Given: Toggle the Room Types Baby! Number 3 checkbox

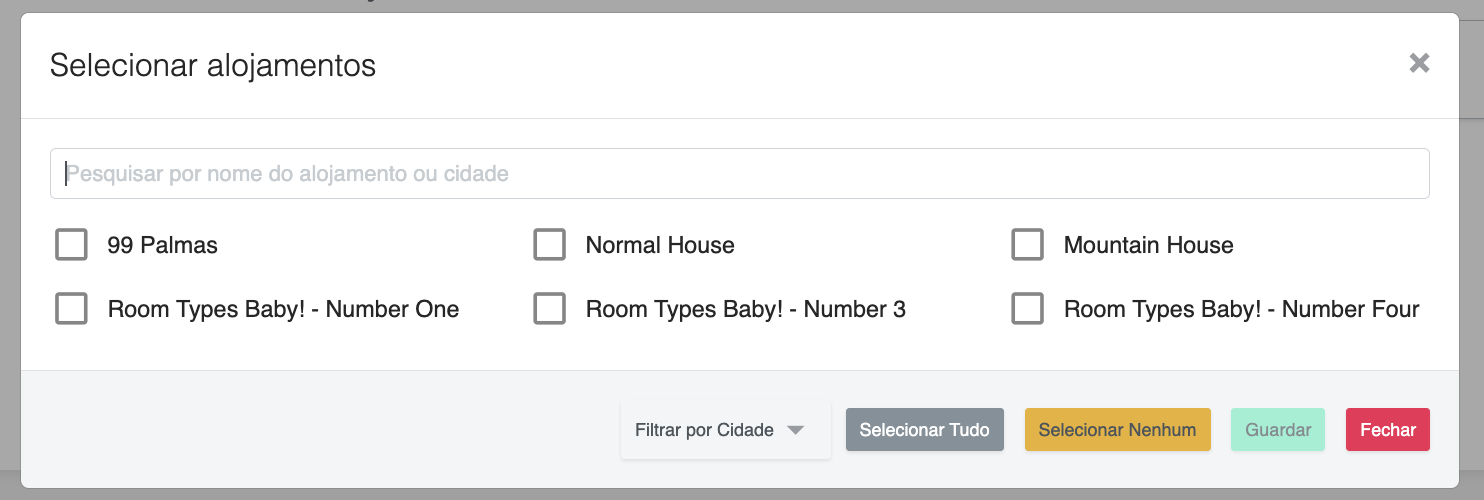Looking at the screenshot, I should [x=549, y=309].
